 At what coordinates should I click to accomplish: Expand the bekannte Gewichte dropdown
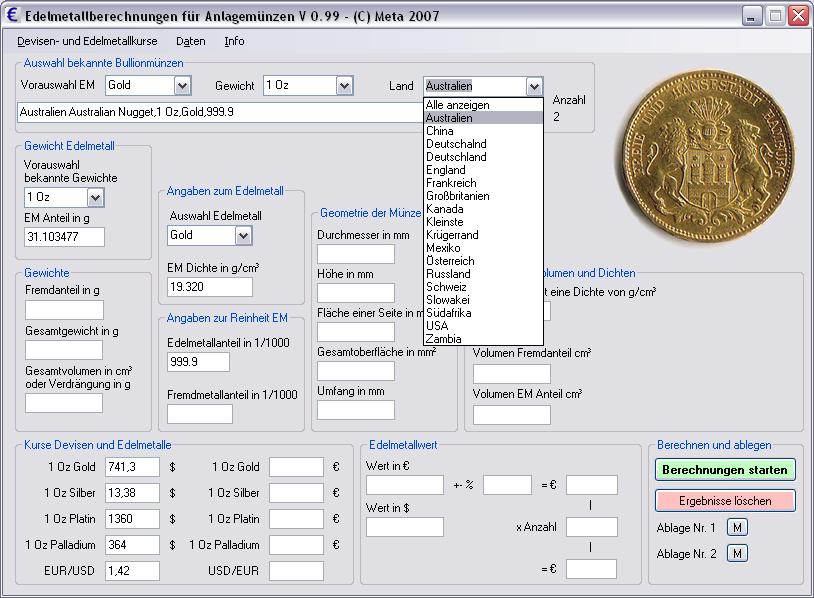(95, 197)
